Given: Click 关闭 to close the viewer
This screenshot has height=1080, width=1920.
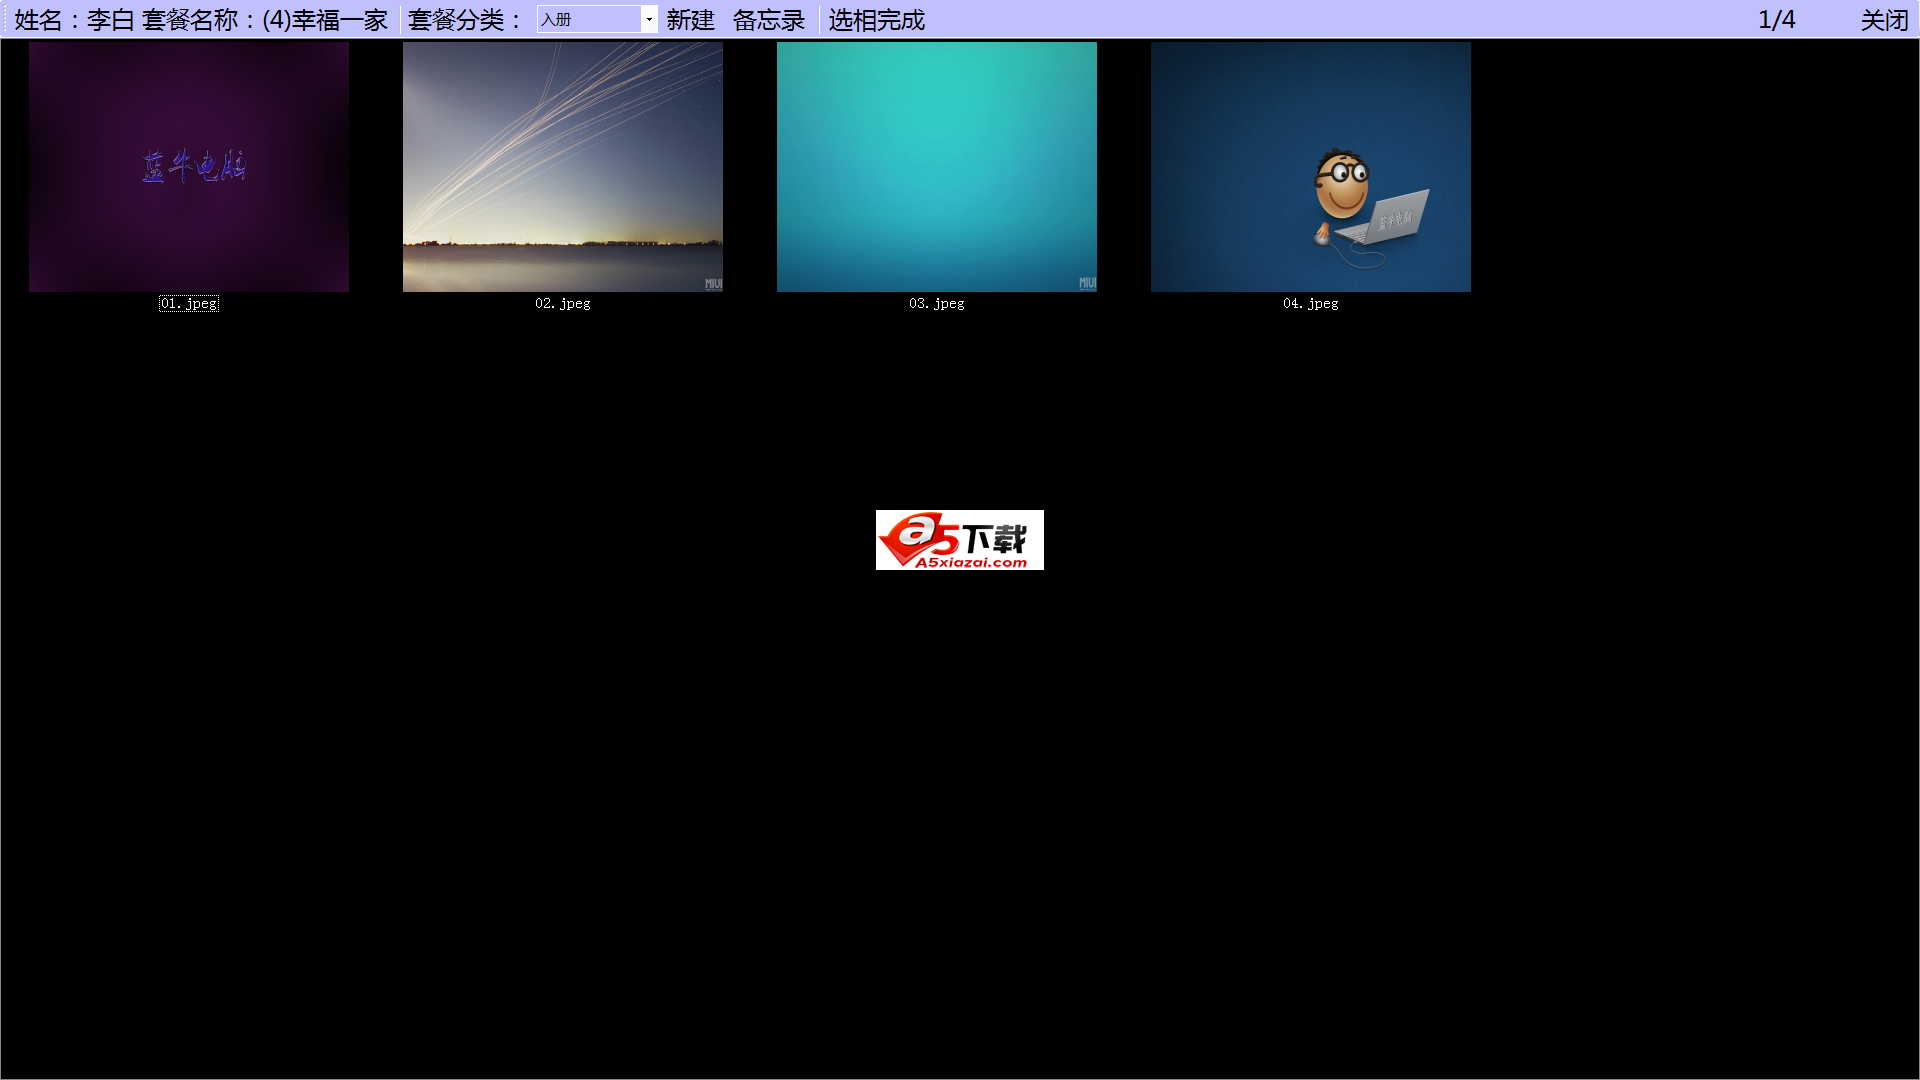Looking at the screenshot, I should point(1884,20).
